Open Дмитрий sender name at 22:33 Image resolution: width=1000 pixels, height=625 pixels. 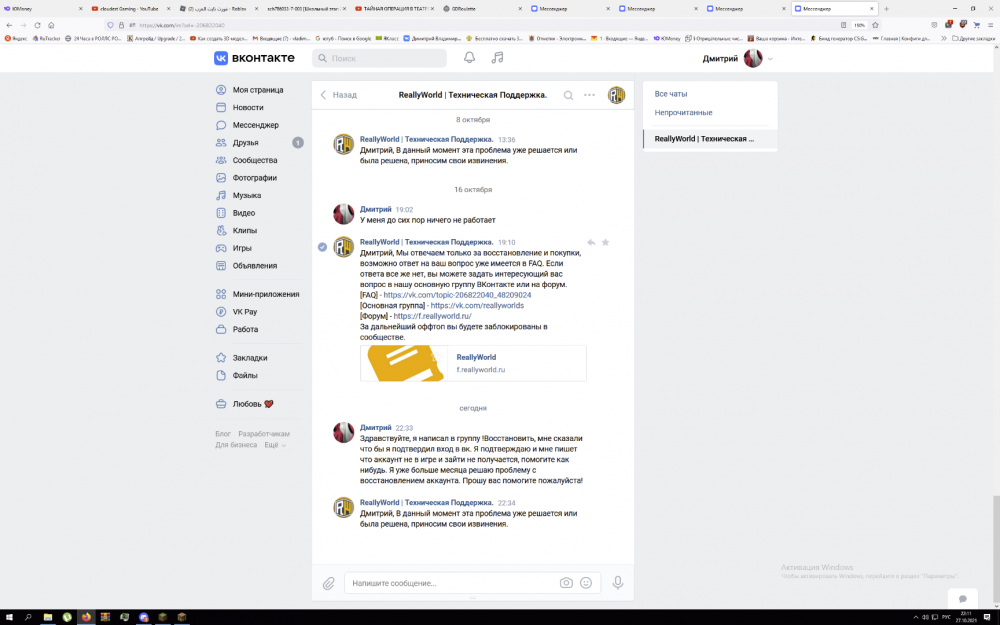point(376,428)
